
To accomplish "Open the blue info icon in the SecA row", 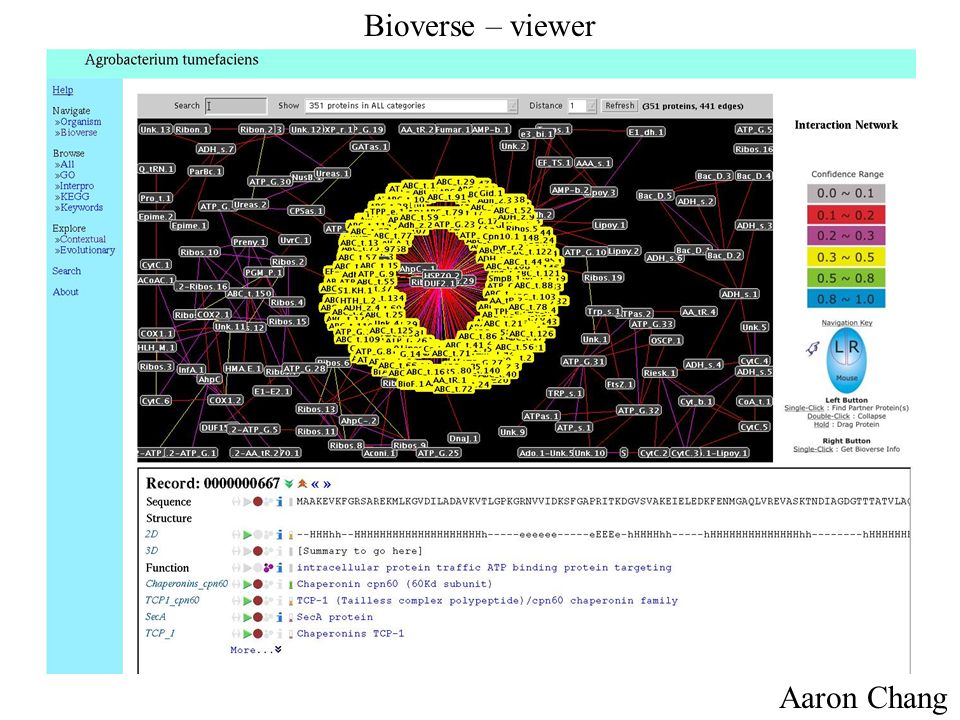I will click(279, 618).
